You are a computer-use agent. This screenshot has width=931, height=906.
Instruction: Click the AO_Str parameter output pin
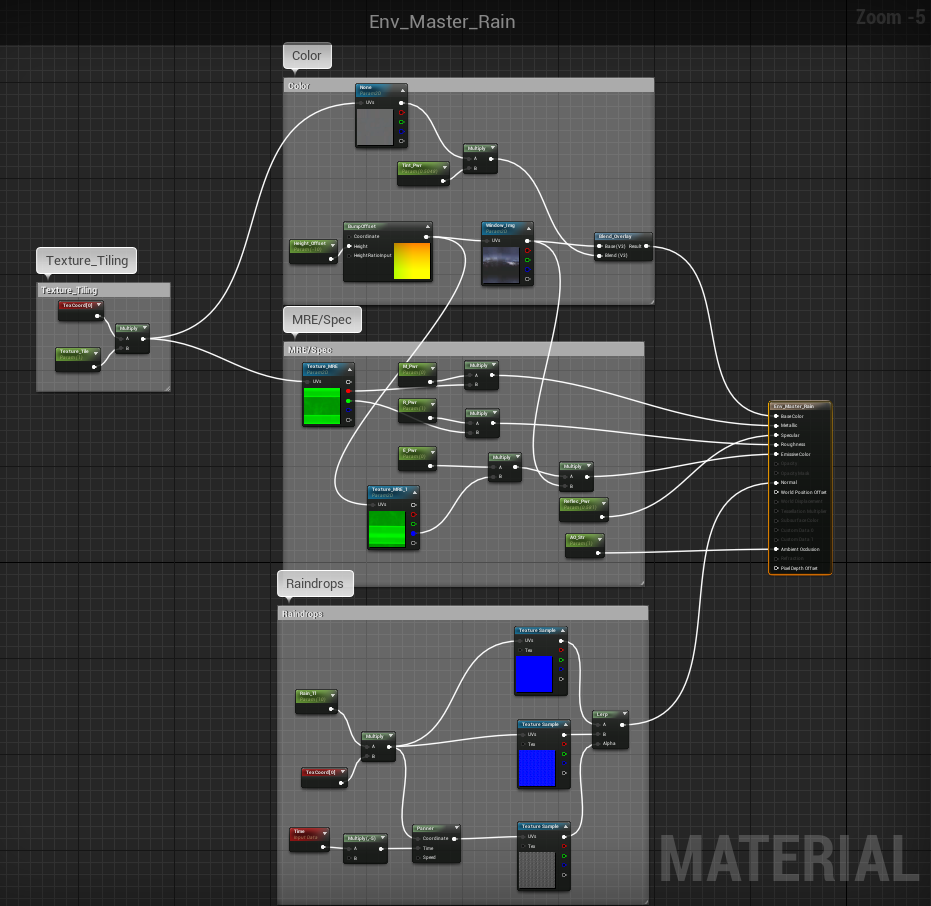(x=598, y=553)
